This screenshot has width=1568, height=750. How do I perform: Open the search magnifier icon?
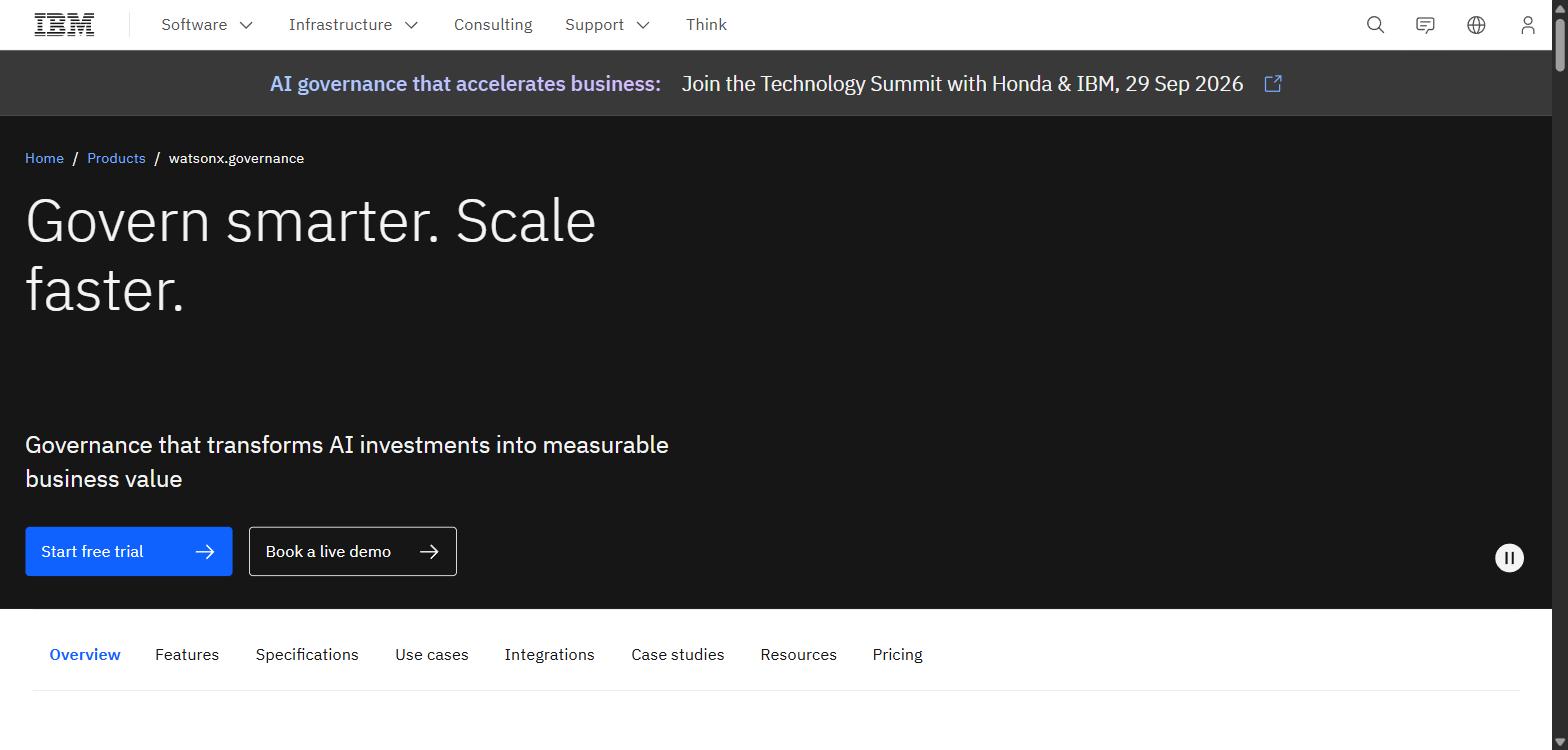tap(1376, 25)
